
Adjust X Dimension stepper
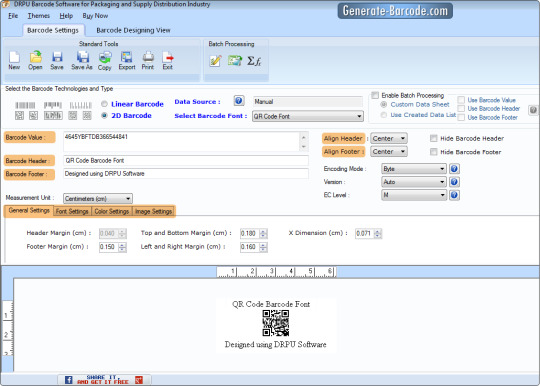378,233
